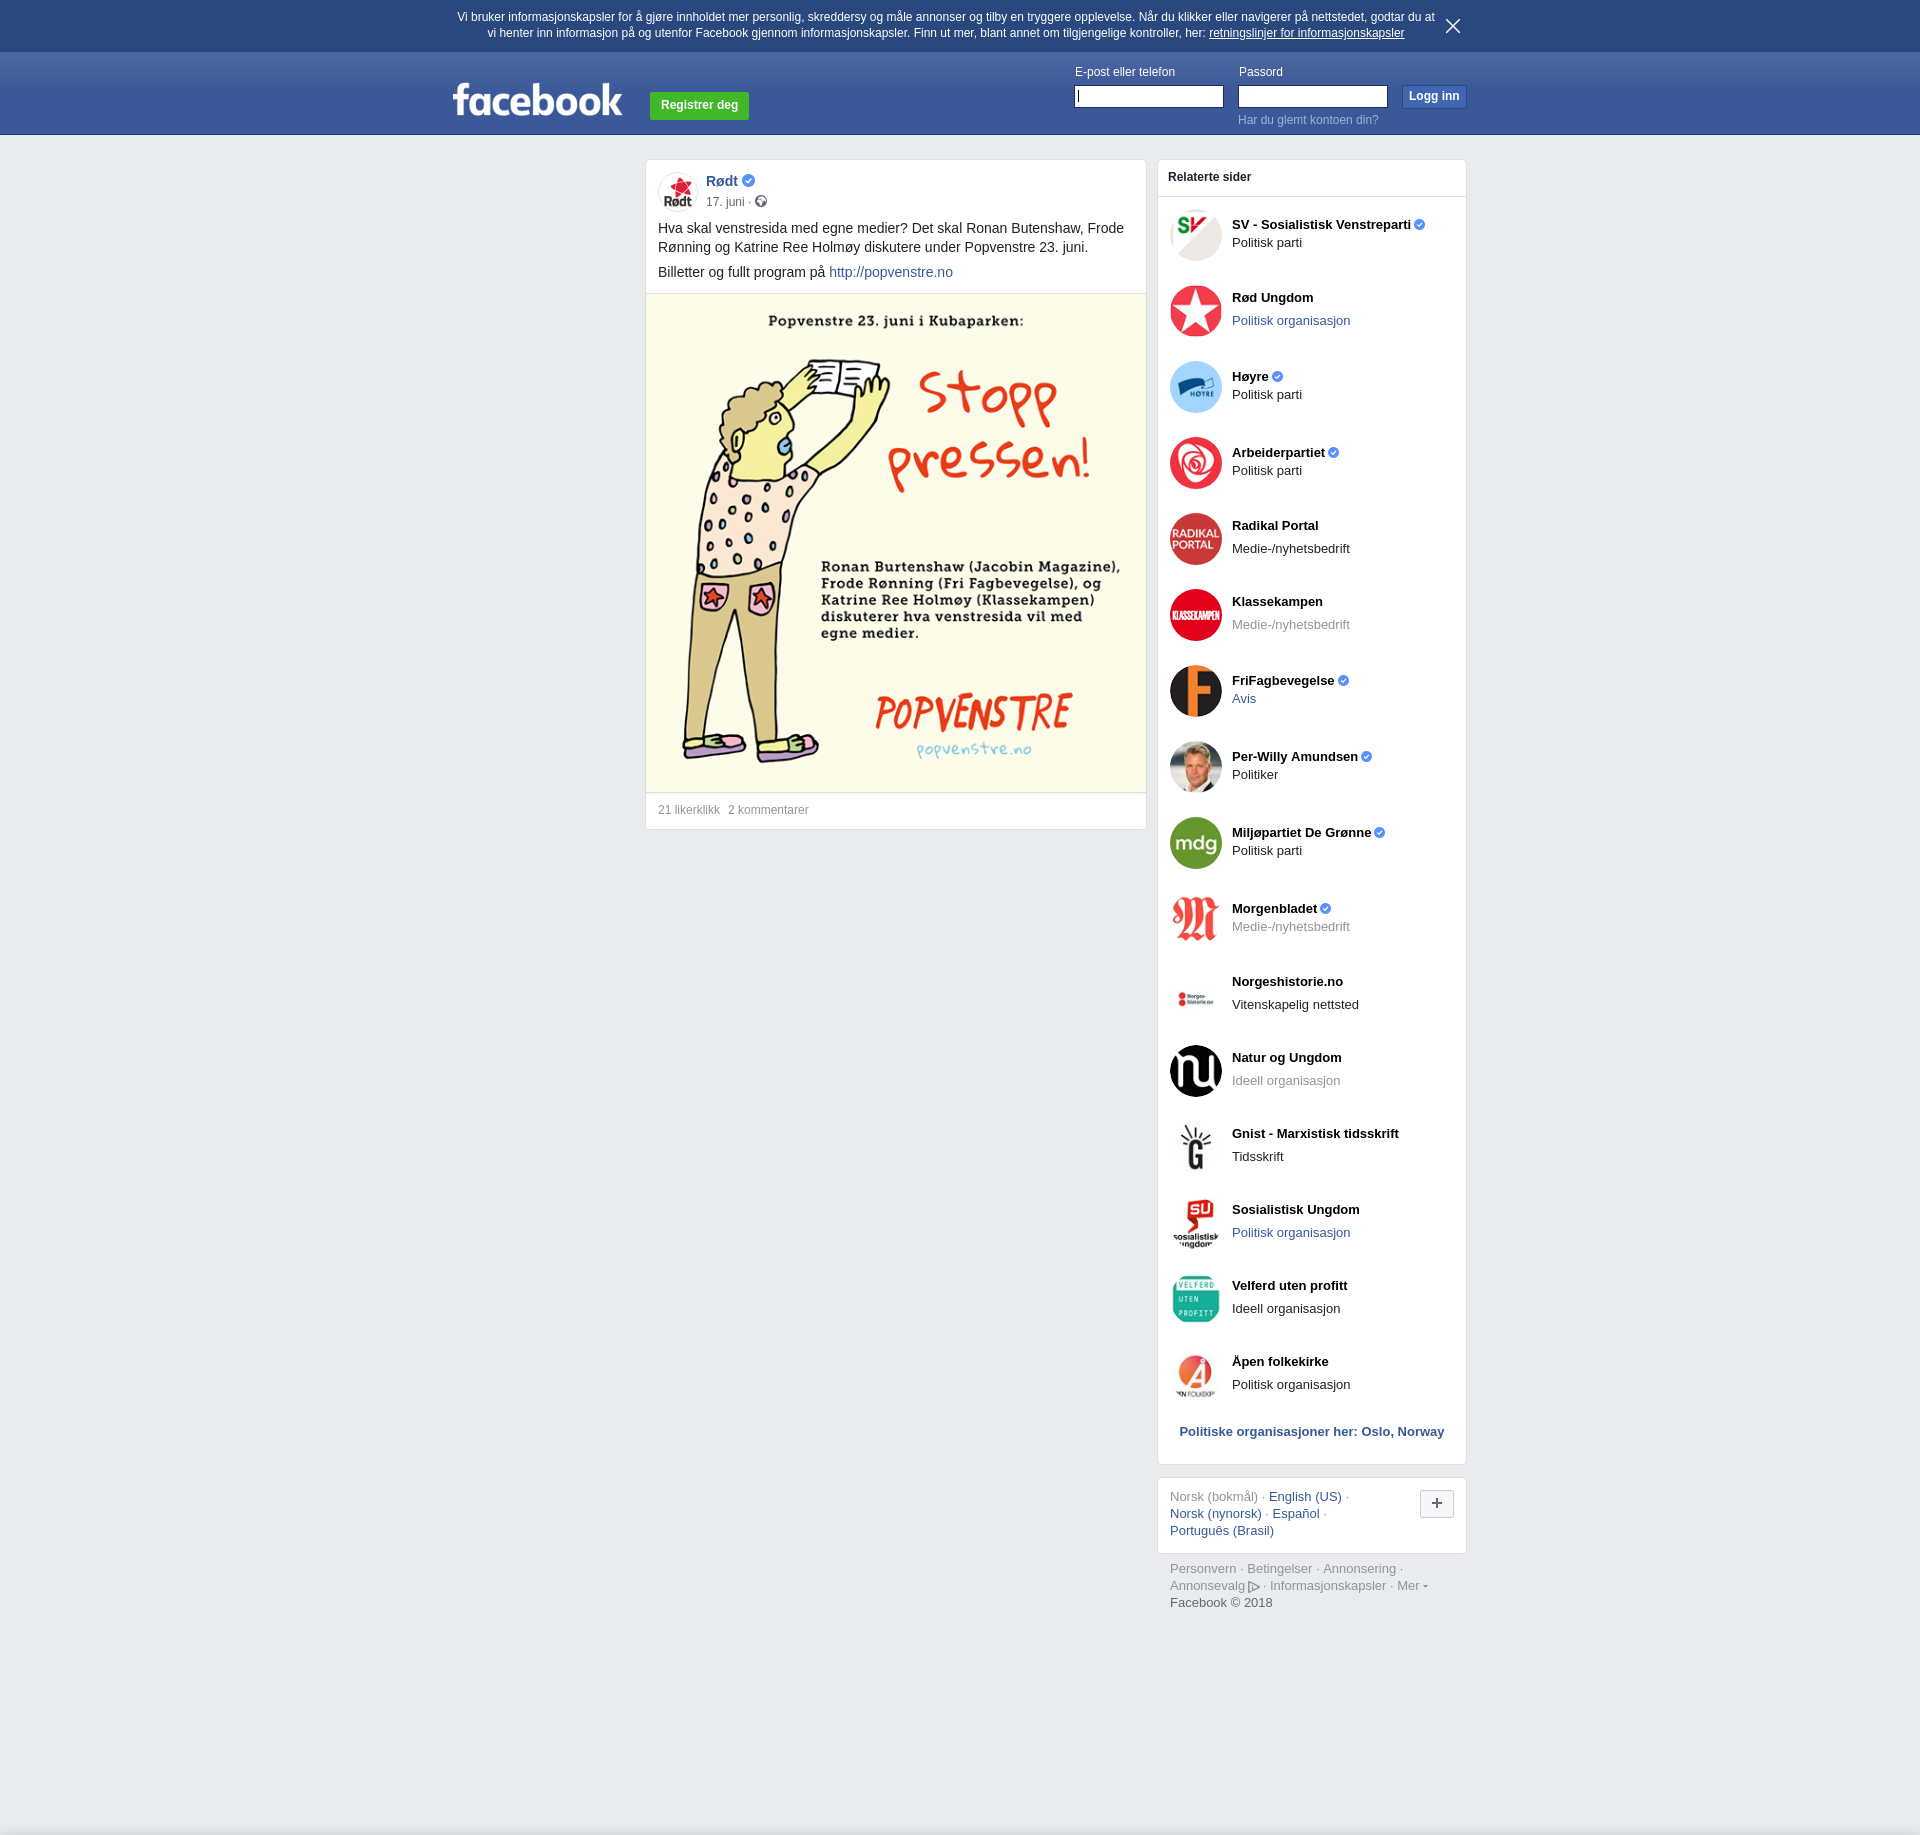This screenshot has height=1835, width=1920.
Task: Click the Annonsevalg AdChoices triangle icon
Action: coord(1254,1587)
